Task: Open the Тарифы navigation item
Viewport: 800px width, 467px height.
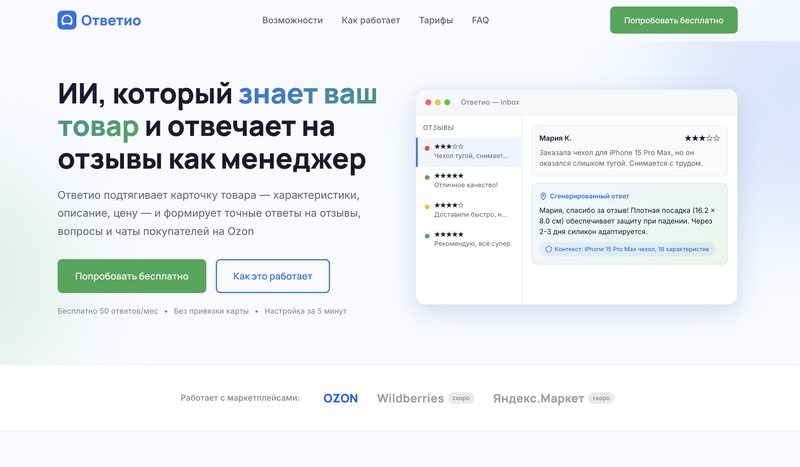Action: click(436, 20)
